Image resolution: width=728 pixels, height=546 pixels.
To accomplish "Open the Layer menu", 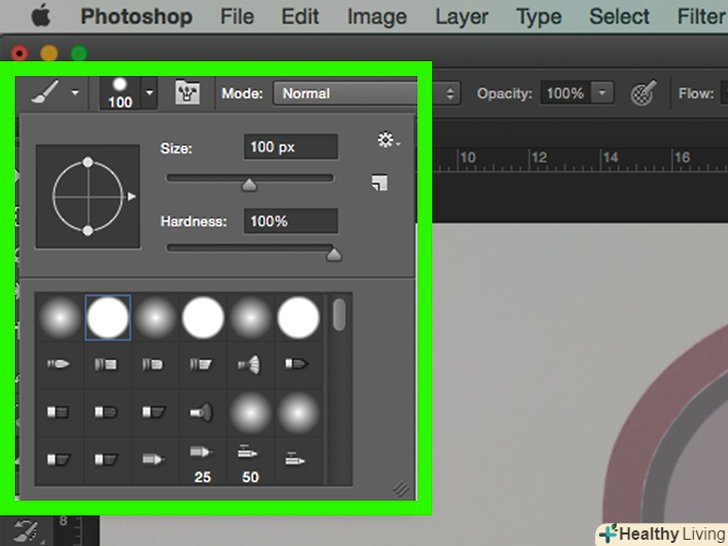I will pos(462,17).
